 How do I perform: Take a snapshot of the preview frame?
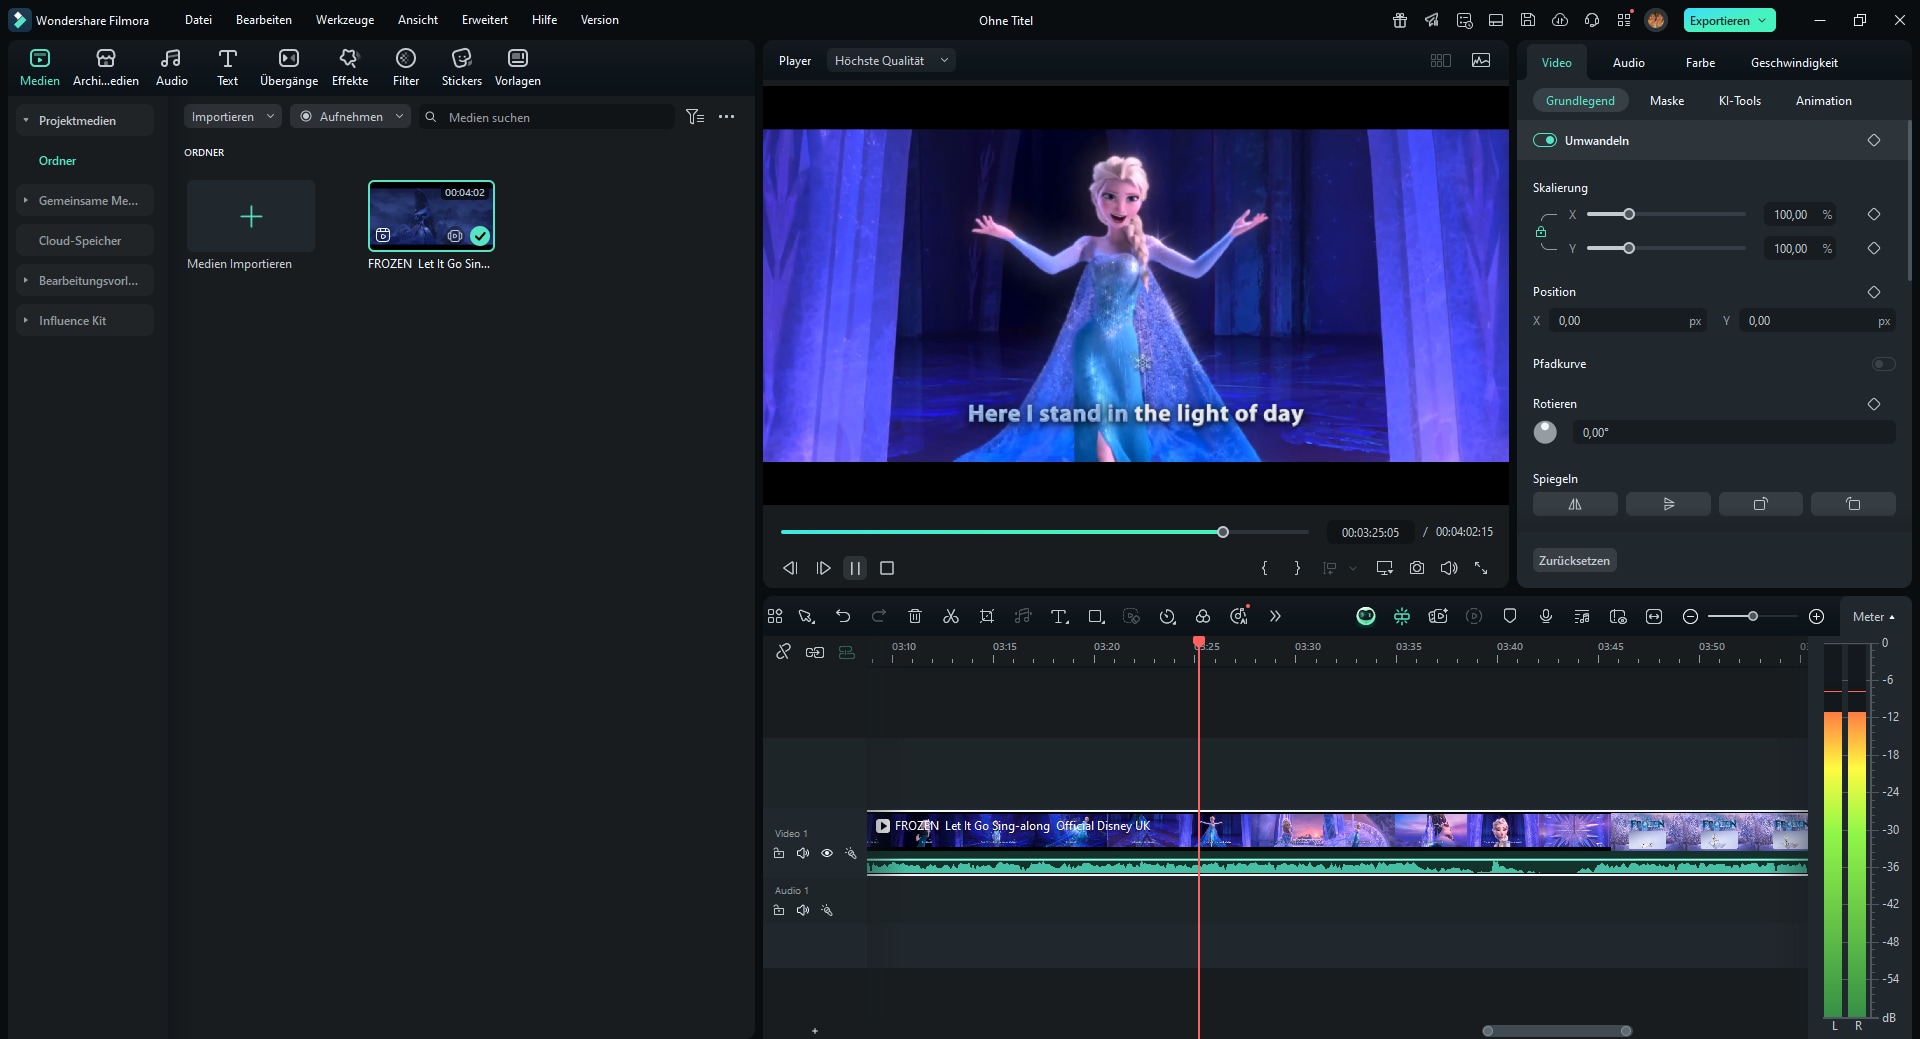click(1417, 568)
